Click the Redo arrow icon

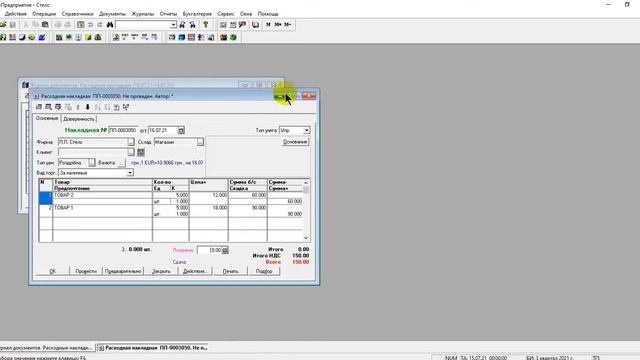coord(100,25)
